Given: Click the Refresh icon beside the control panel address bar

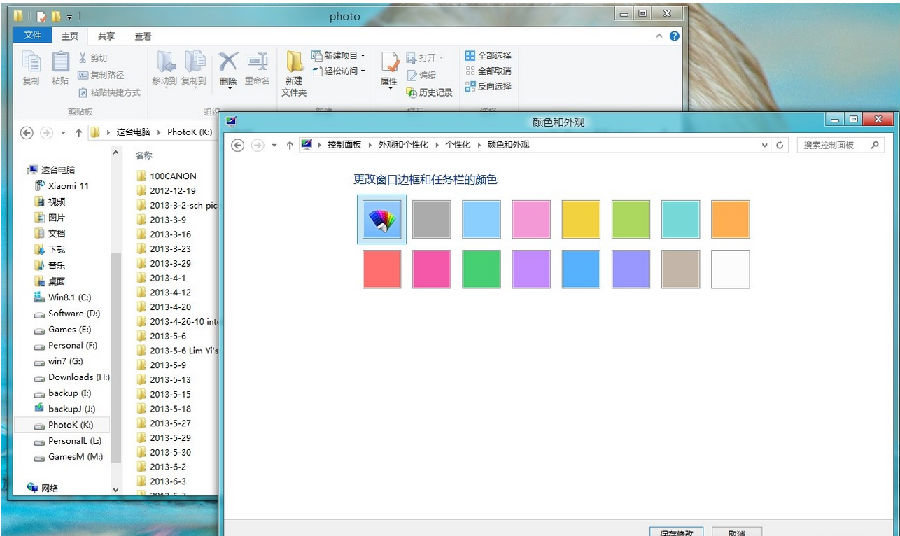Looking at the screenshot, I should (779, 145).
